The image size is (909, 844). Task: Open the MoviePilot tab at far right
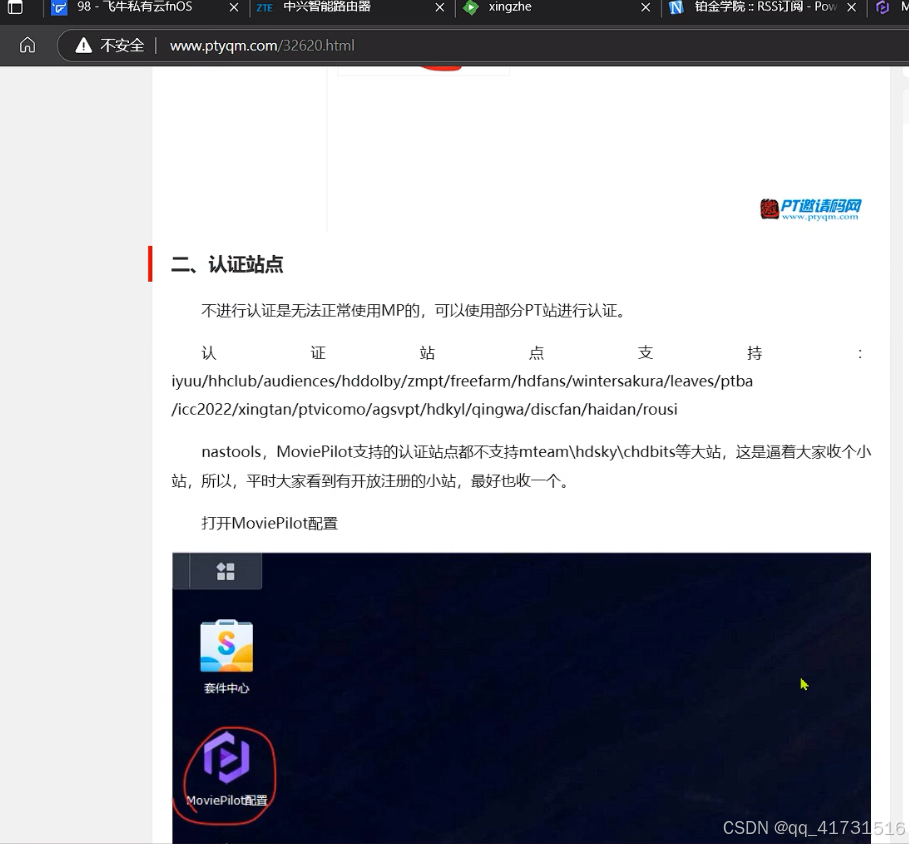point(890,8)
